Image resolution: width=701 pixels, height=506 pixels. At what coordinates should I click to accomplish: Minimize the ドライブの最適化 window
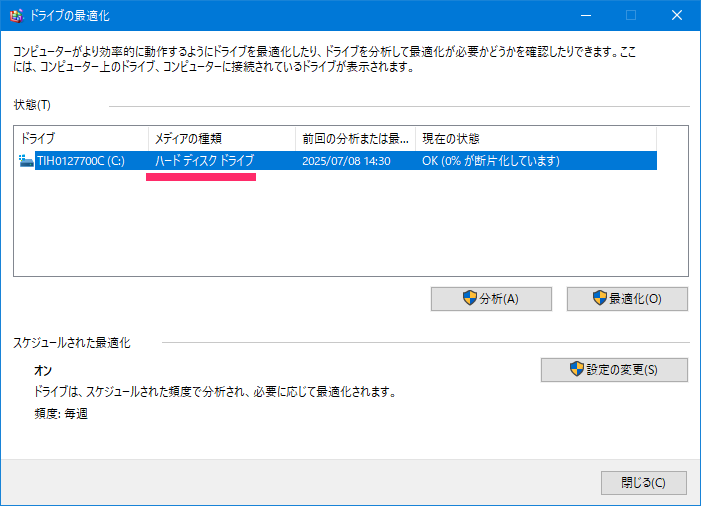click(586, 15)
